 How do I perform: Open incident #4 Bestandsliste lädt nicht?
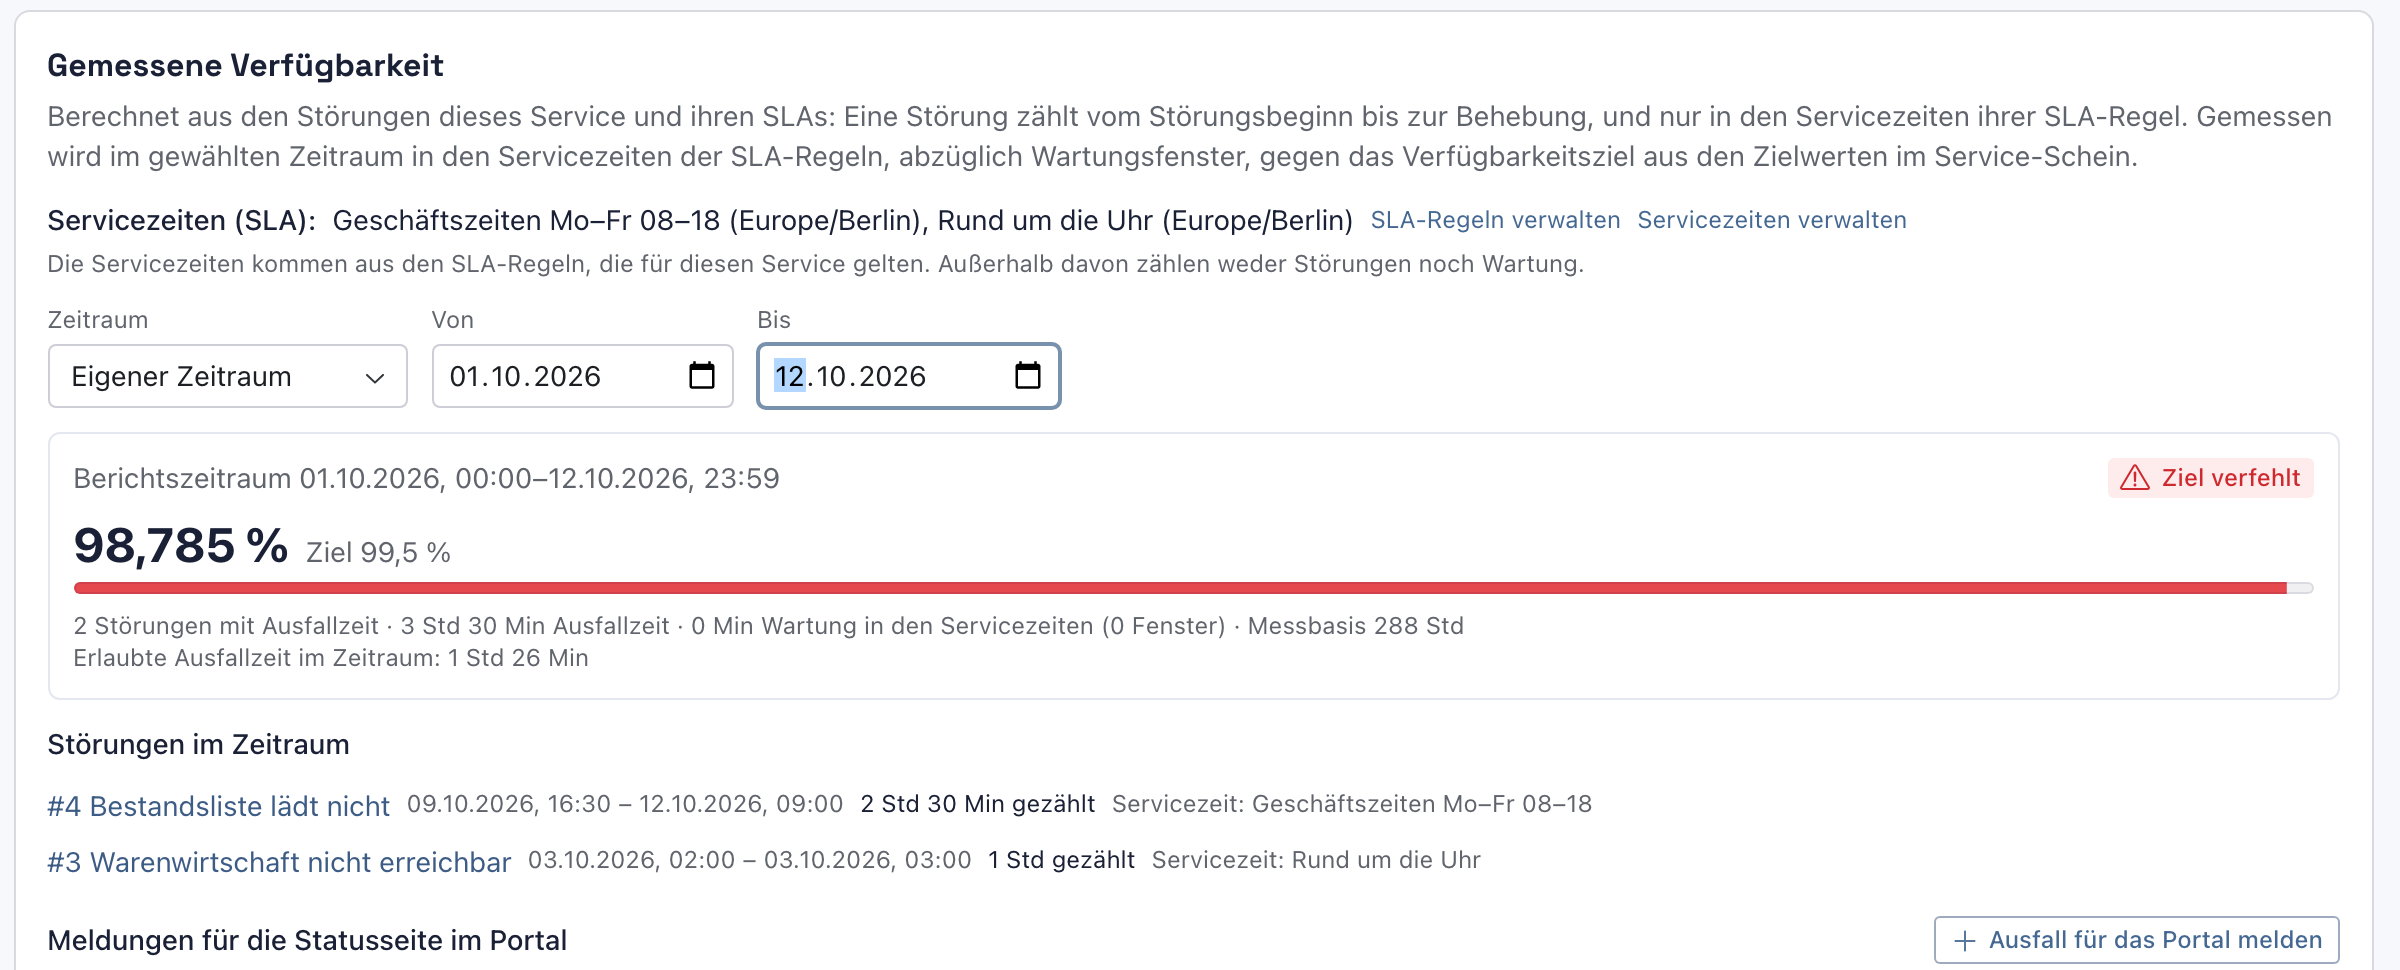pyautogui.click(x=219, y=806)
